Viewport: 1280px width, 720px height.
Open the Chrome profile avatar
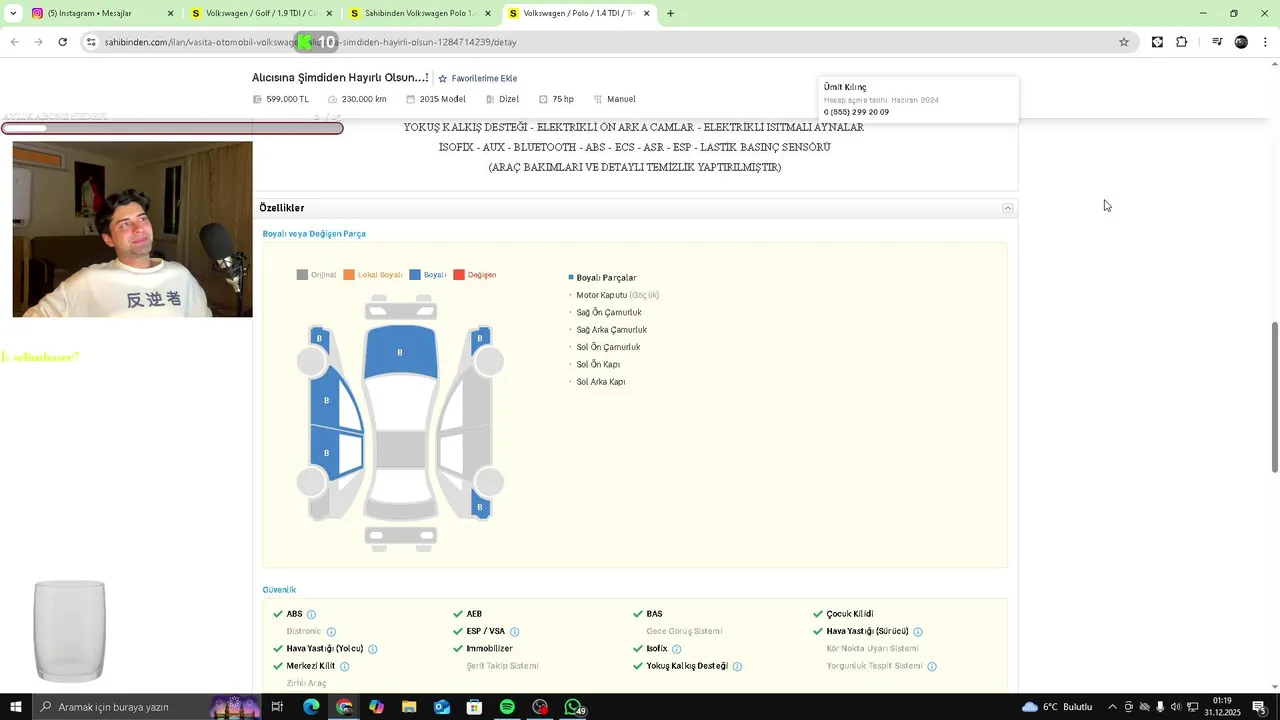coord(1241,42)
